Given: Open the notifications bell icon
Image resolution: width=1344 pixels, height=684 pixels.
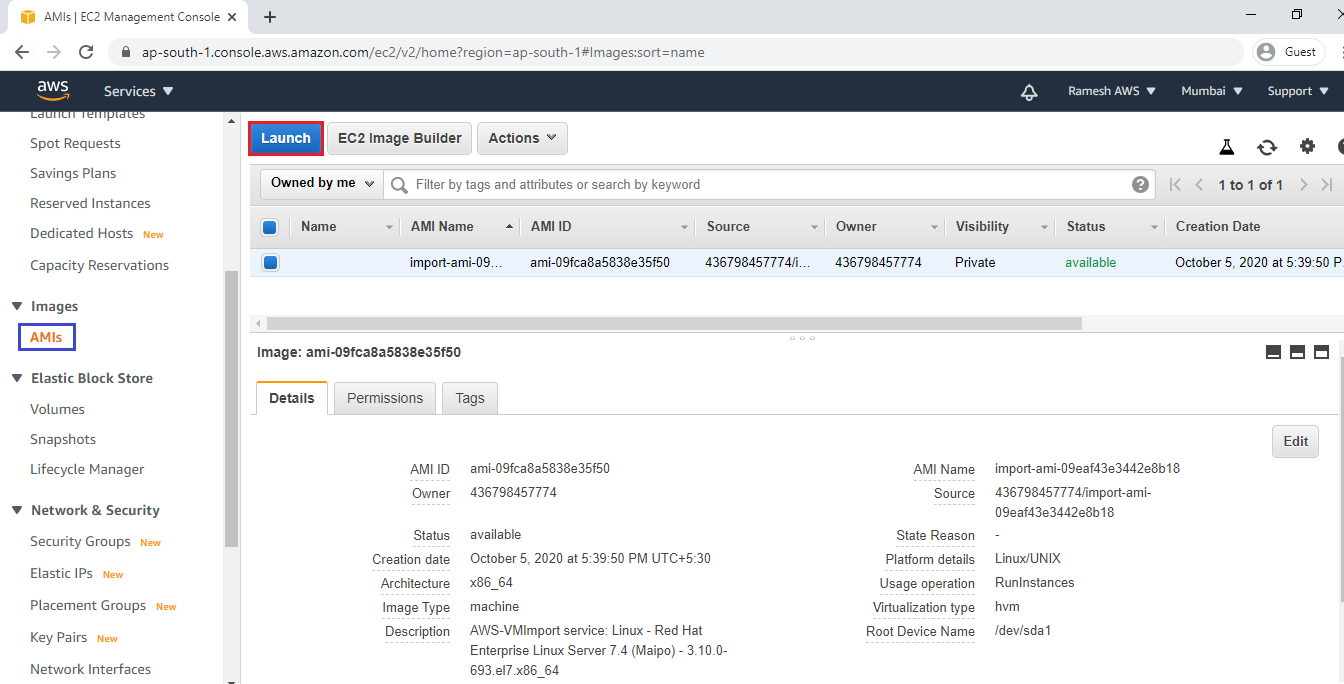Looking at the screenshot, I should tap(1029, 91).
